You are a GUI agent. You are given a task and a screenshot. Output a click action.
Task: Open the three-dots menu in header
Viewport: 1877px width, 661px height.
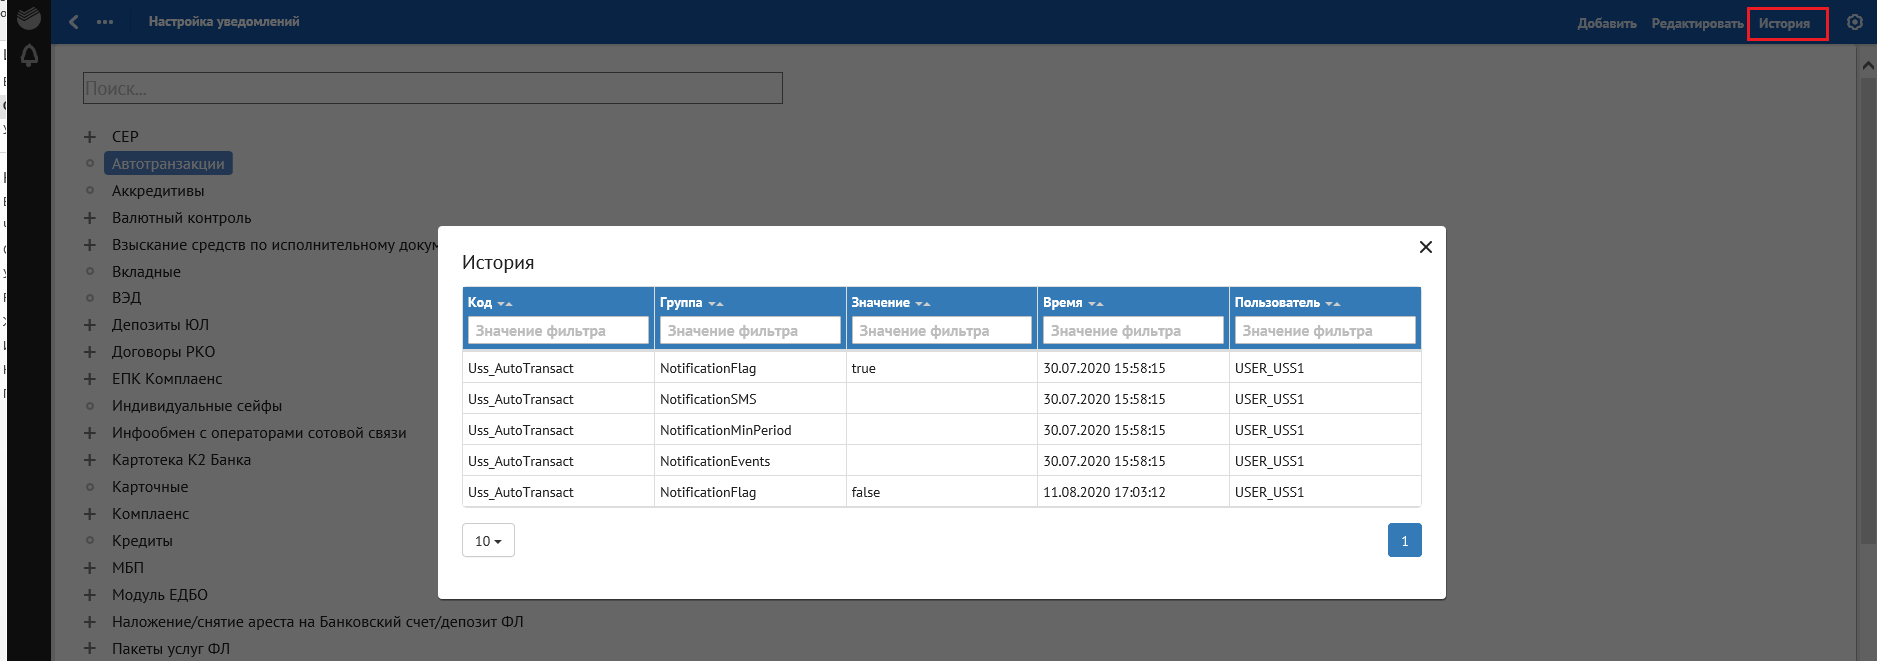click(105, 22)
